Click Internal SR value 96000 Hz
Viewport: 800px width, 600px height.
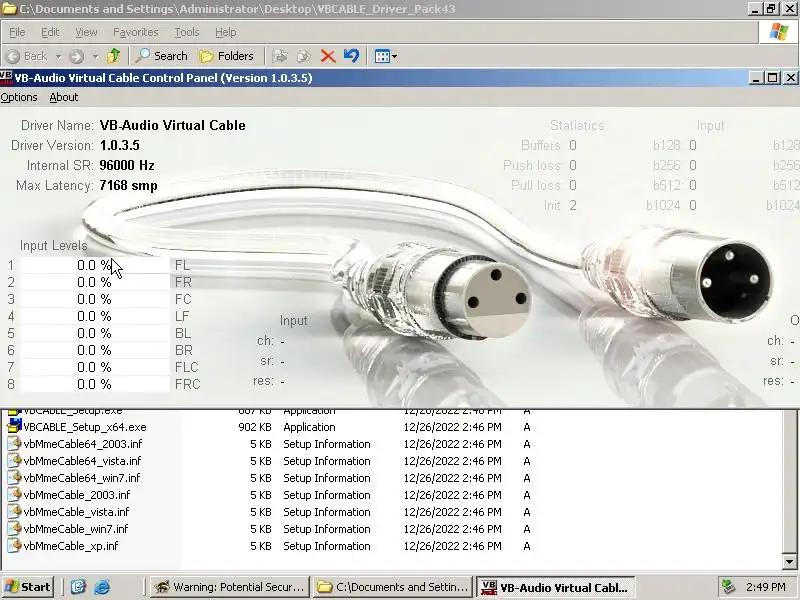[127, 165]
